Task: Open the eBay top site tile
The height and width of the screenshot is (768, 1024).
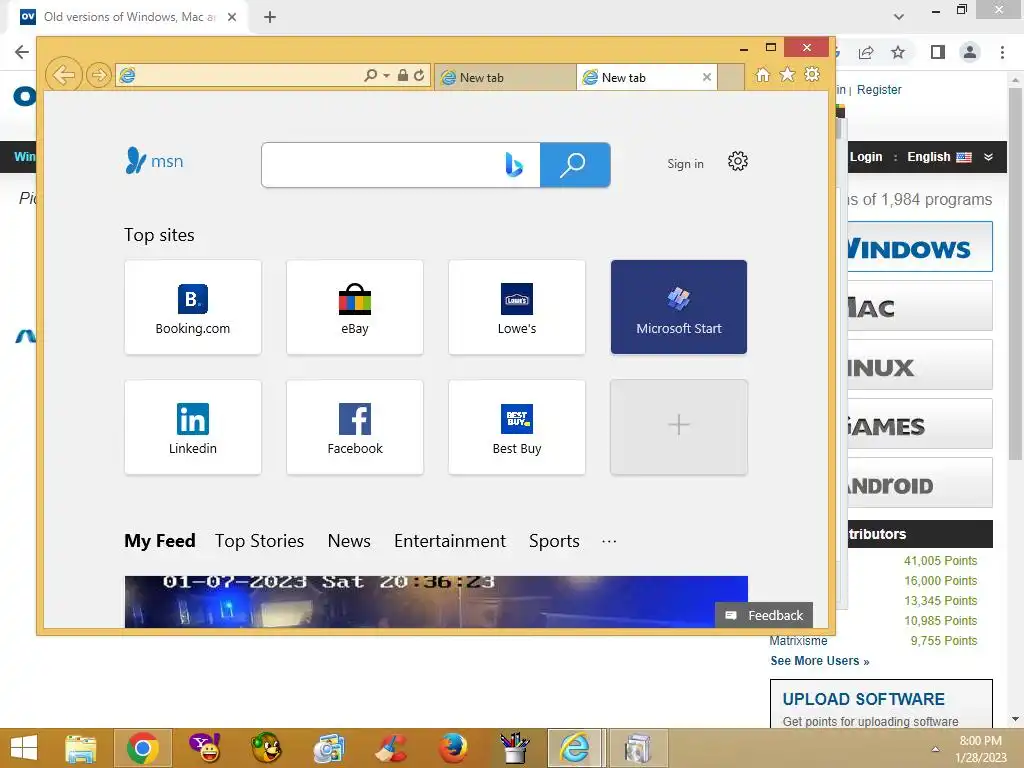Action: pyautogui.click(x=355, y=307)
